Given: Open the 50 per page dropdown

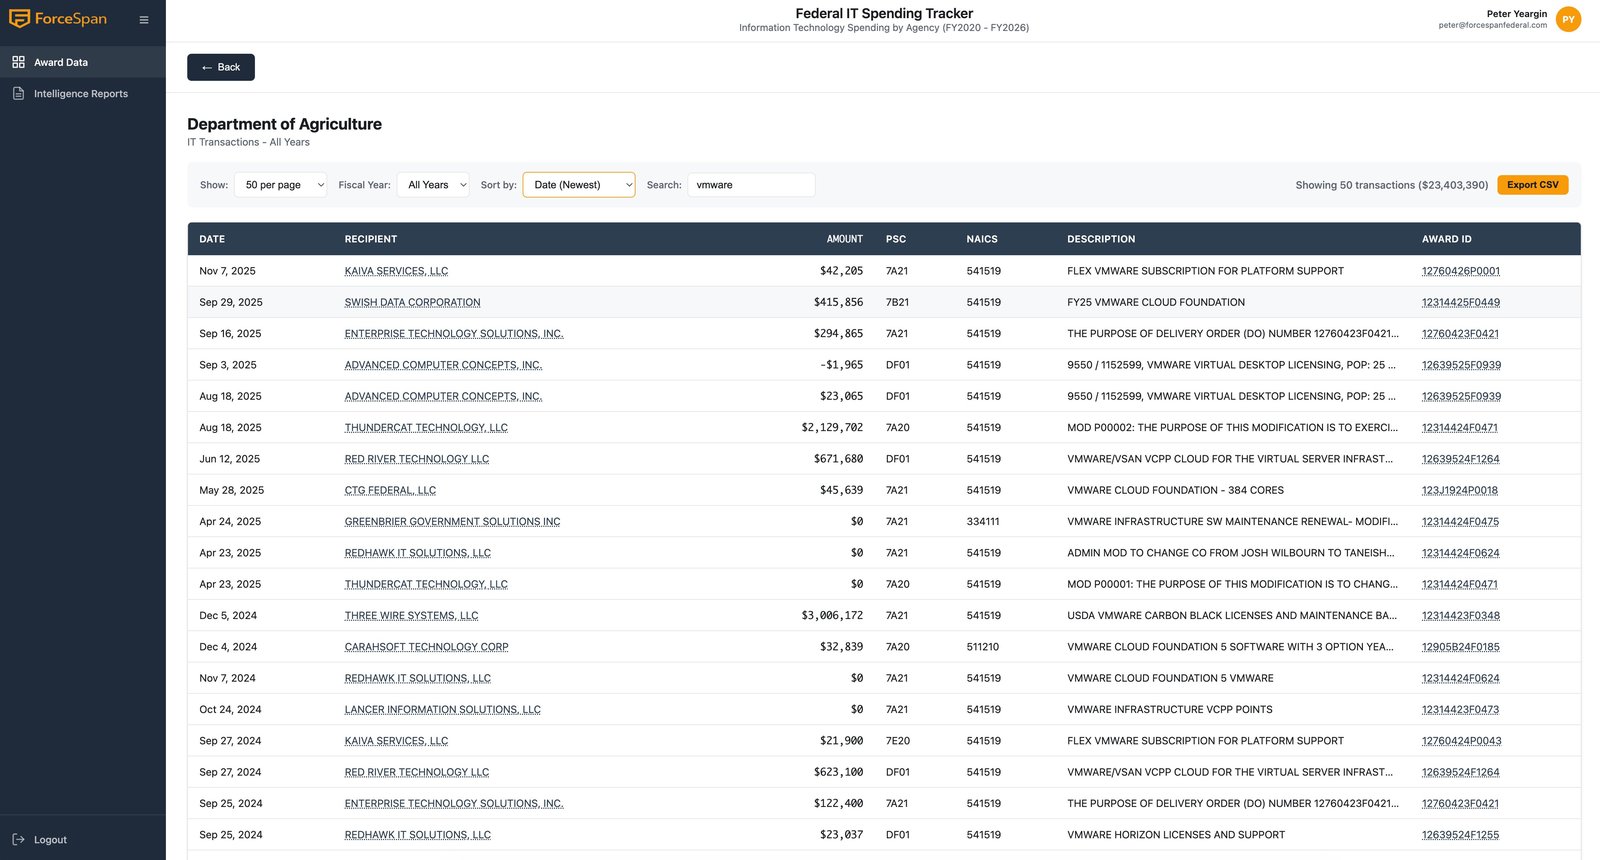Looking at the screenshot, I should point(281,185).
